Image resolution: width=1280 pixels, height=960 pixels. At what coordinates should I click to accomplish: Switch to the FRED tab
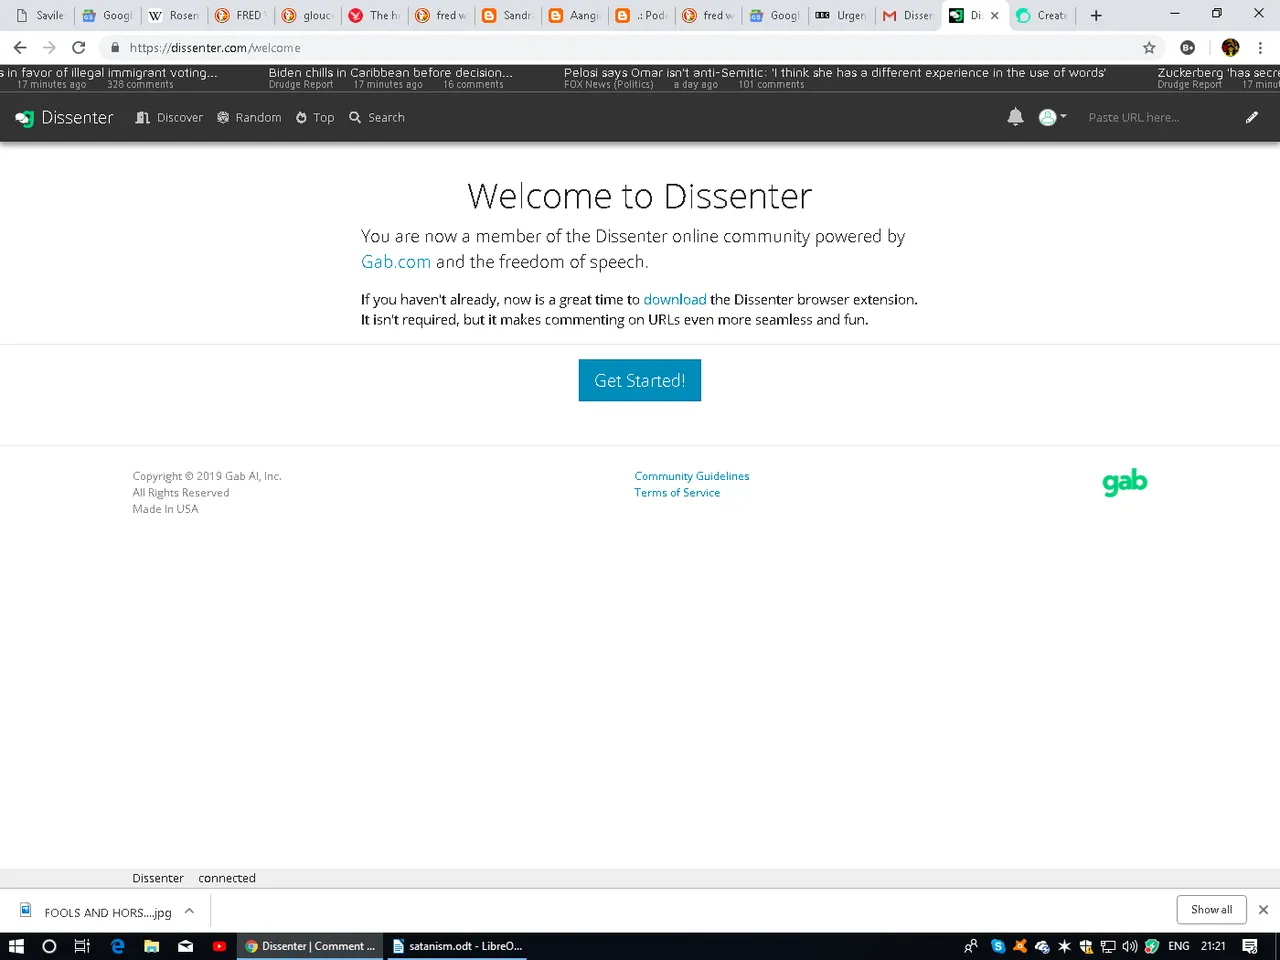pyautogui.click(x=241, y=15)
